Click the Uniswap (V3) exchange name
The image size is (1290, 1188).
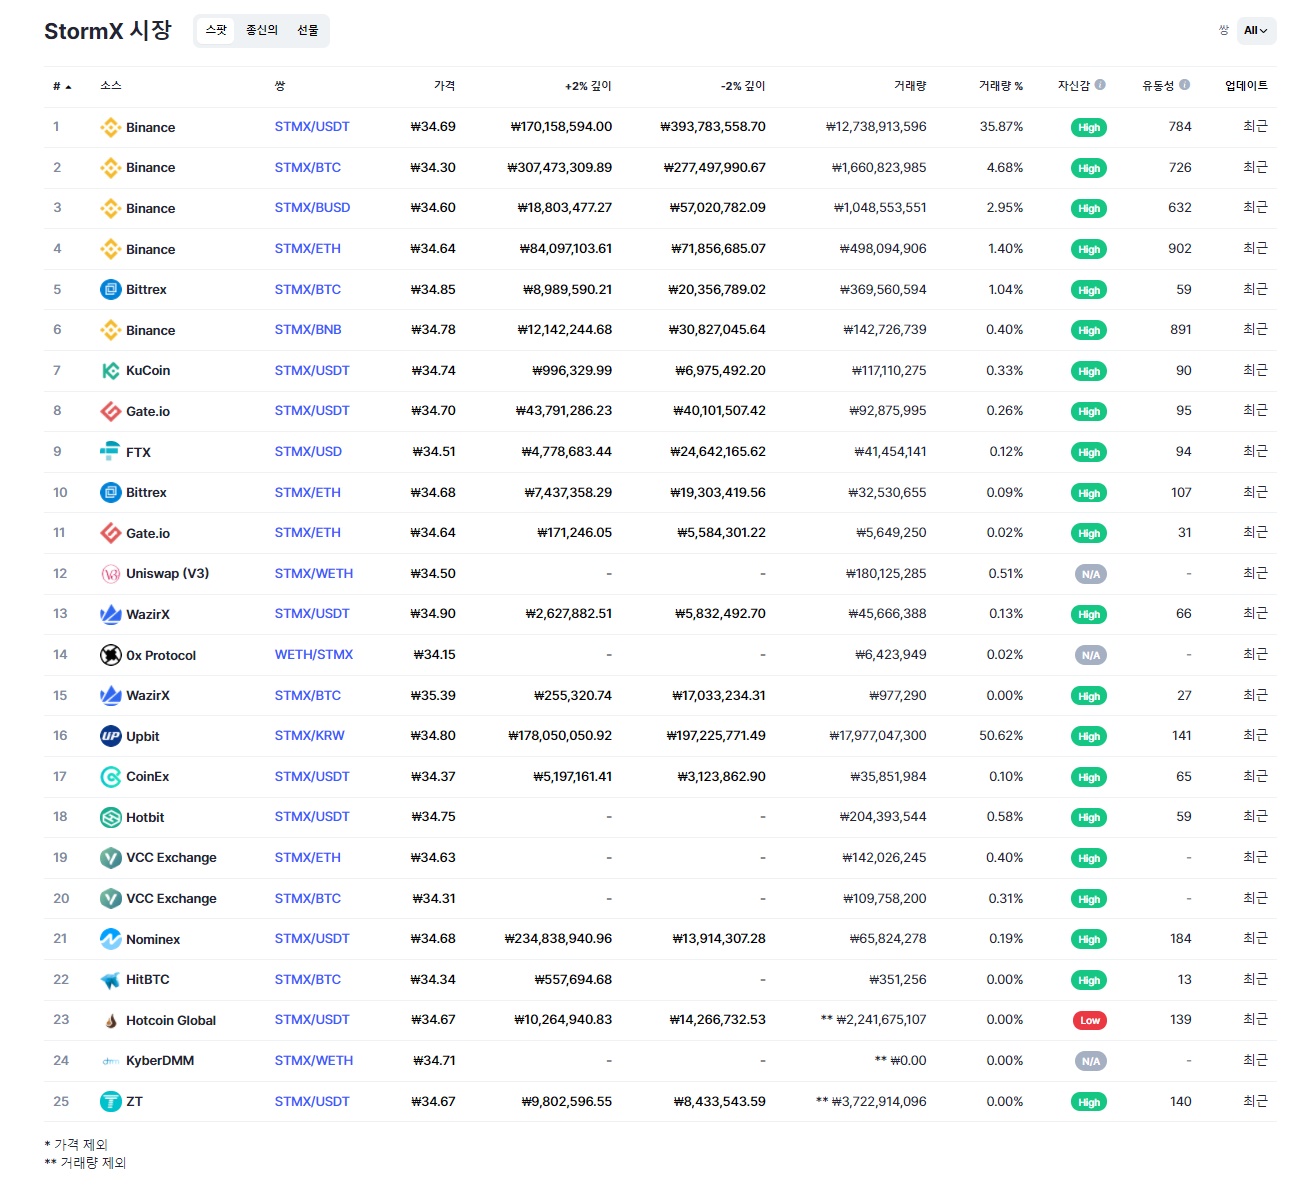pyautogui.click(x=167, y=573)
